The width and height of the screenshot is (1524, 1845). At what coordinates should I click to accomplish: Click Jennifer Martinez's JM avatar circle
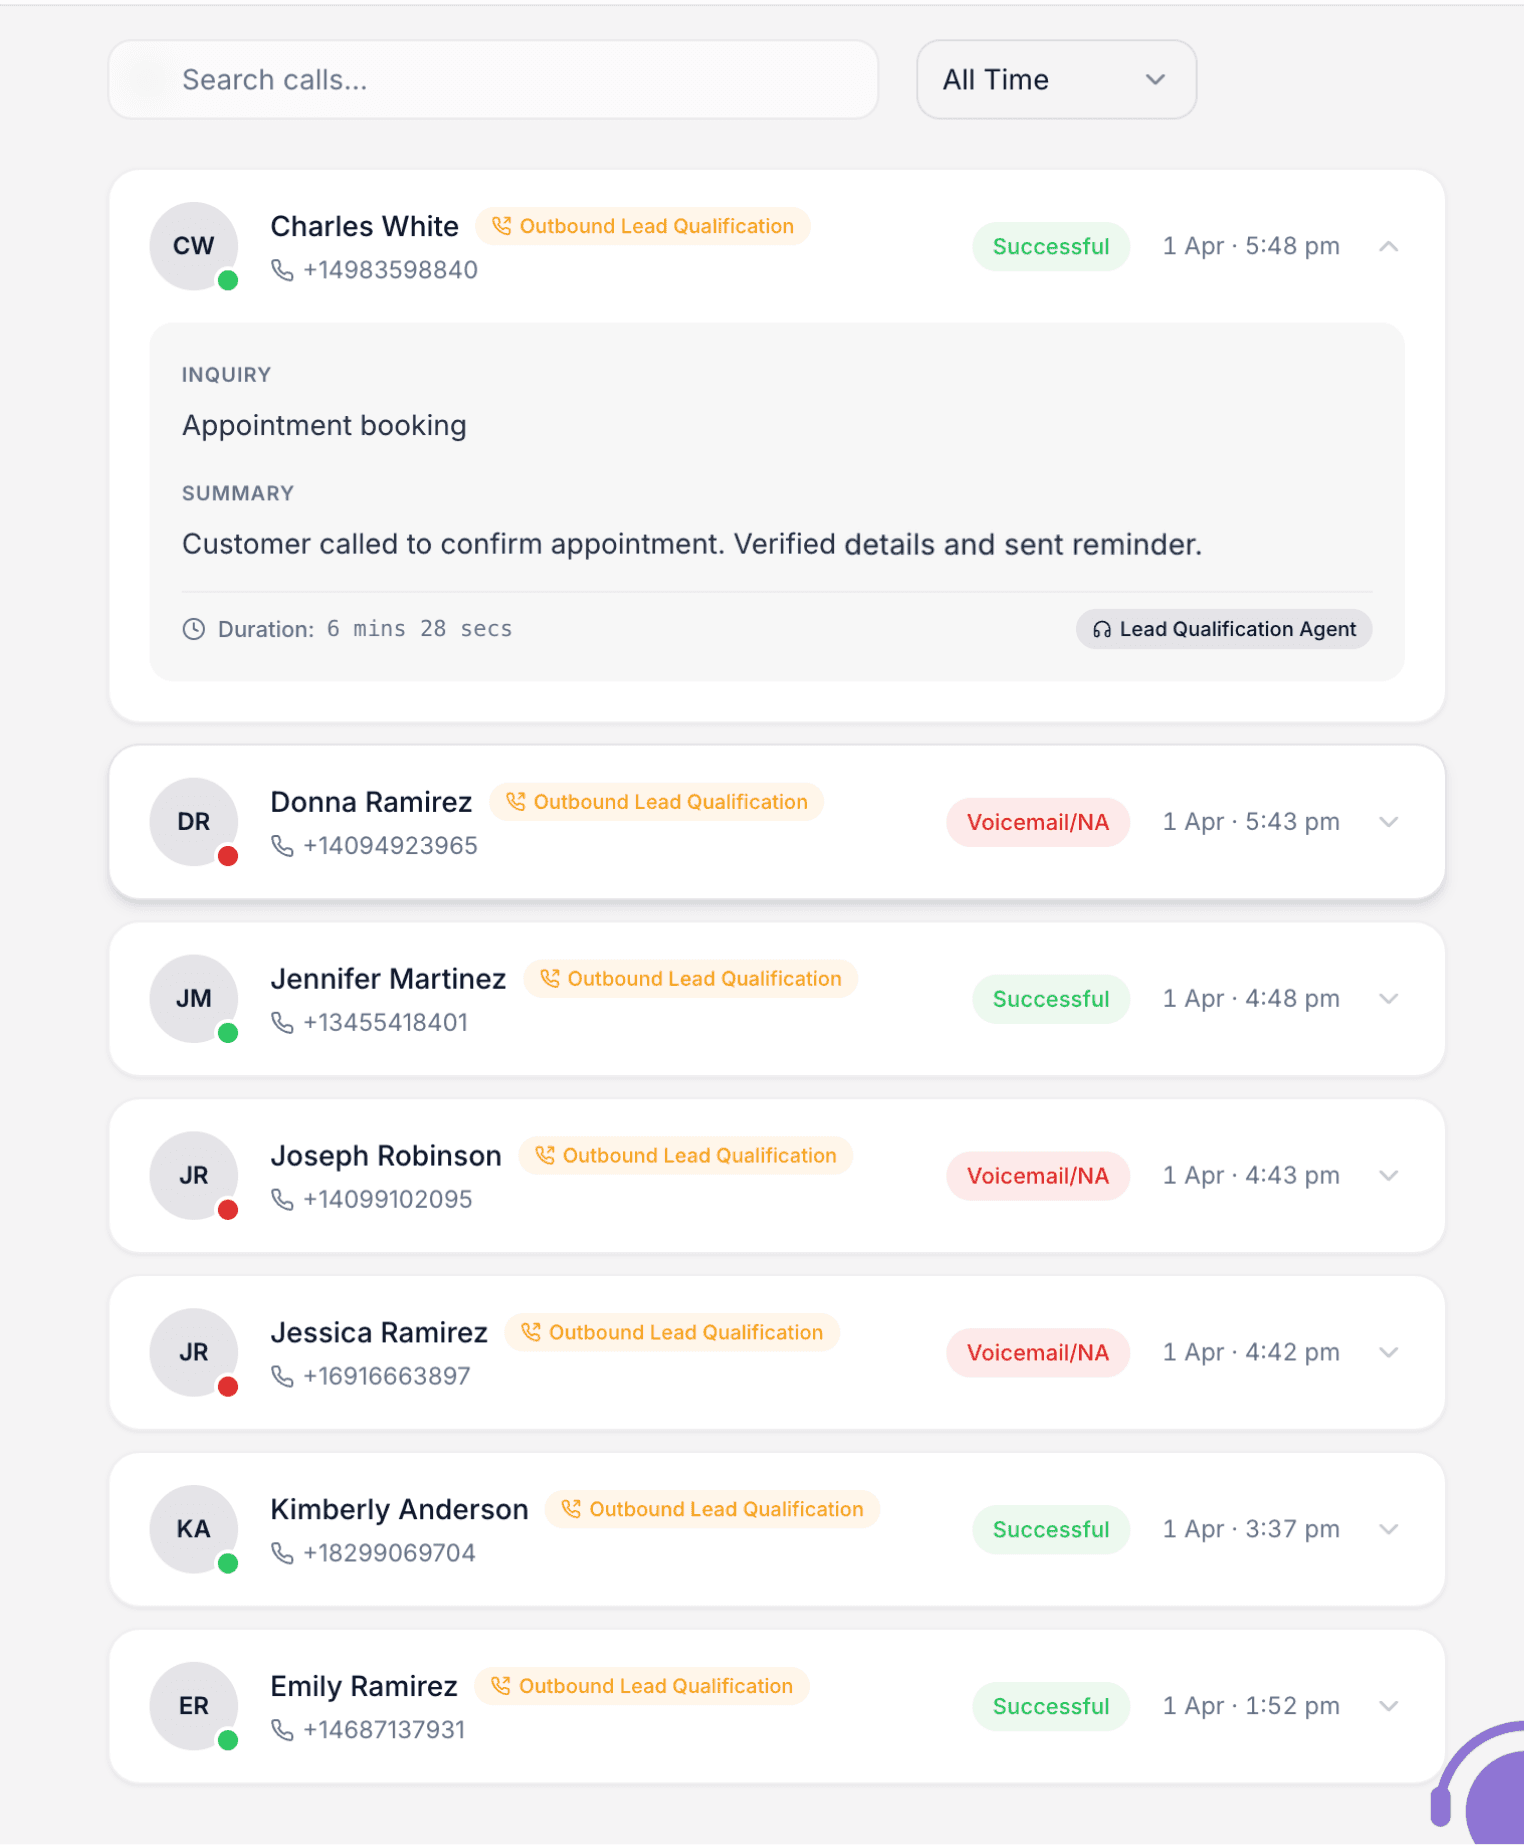[x=193, y=999]
